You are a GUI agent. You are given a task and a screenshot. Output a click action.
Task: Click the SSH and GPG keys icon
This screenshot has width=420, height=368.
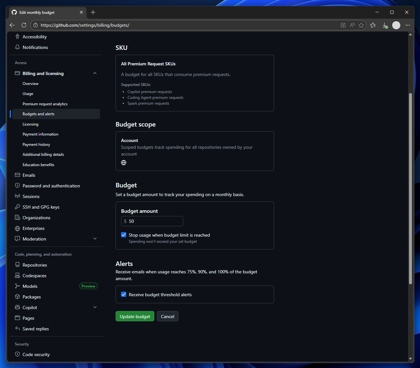pyautogui.click(x=17, y=207)
